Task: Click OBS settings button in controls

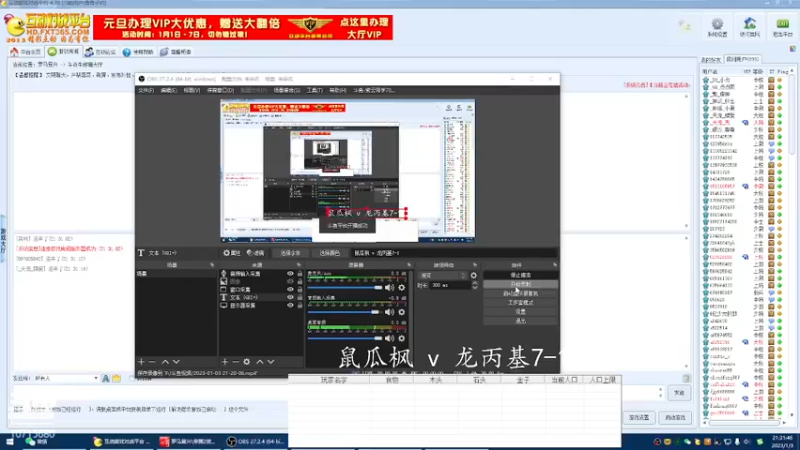Action: click(520, 312)
